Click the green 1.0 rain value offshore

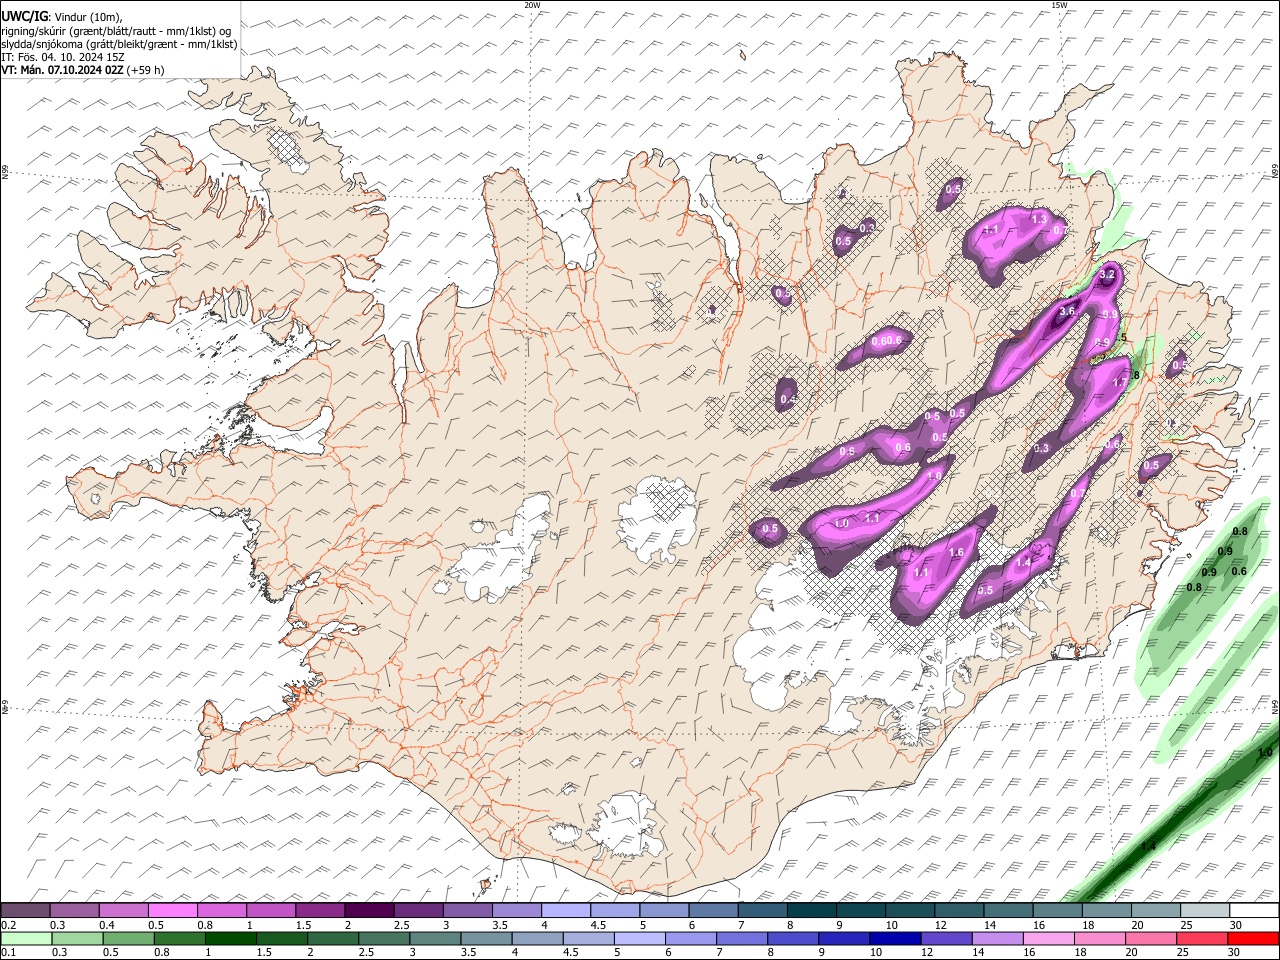[x=1265, y=753]
